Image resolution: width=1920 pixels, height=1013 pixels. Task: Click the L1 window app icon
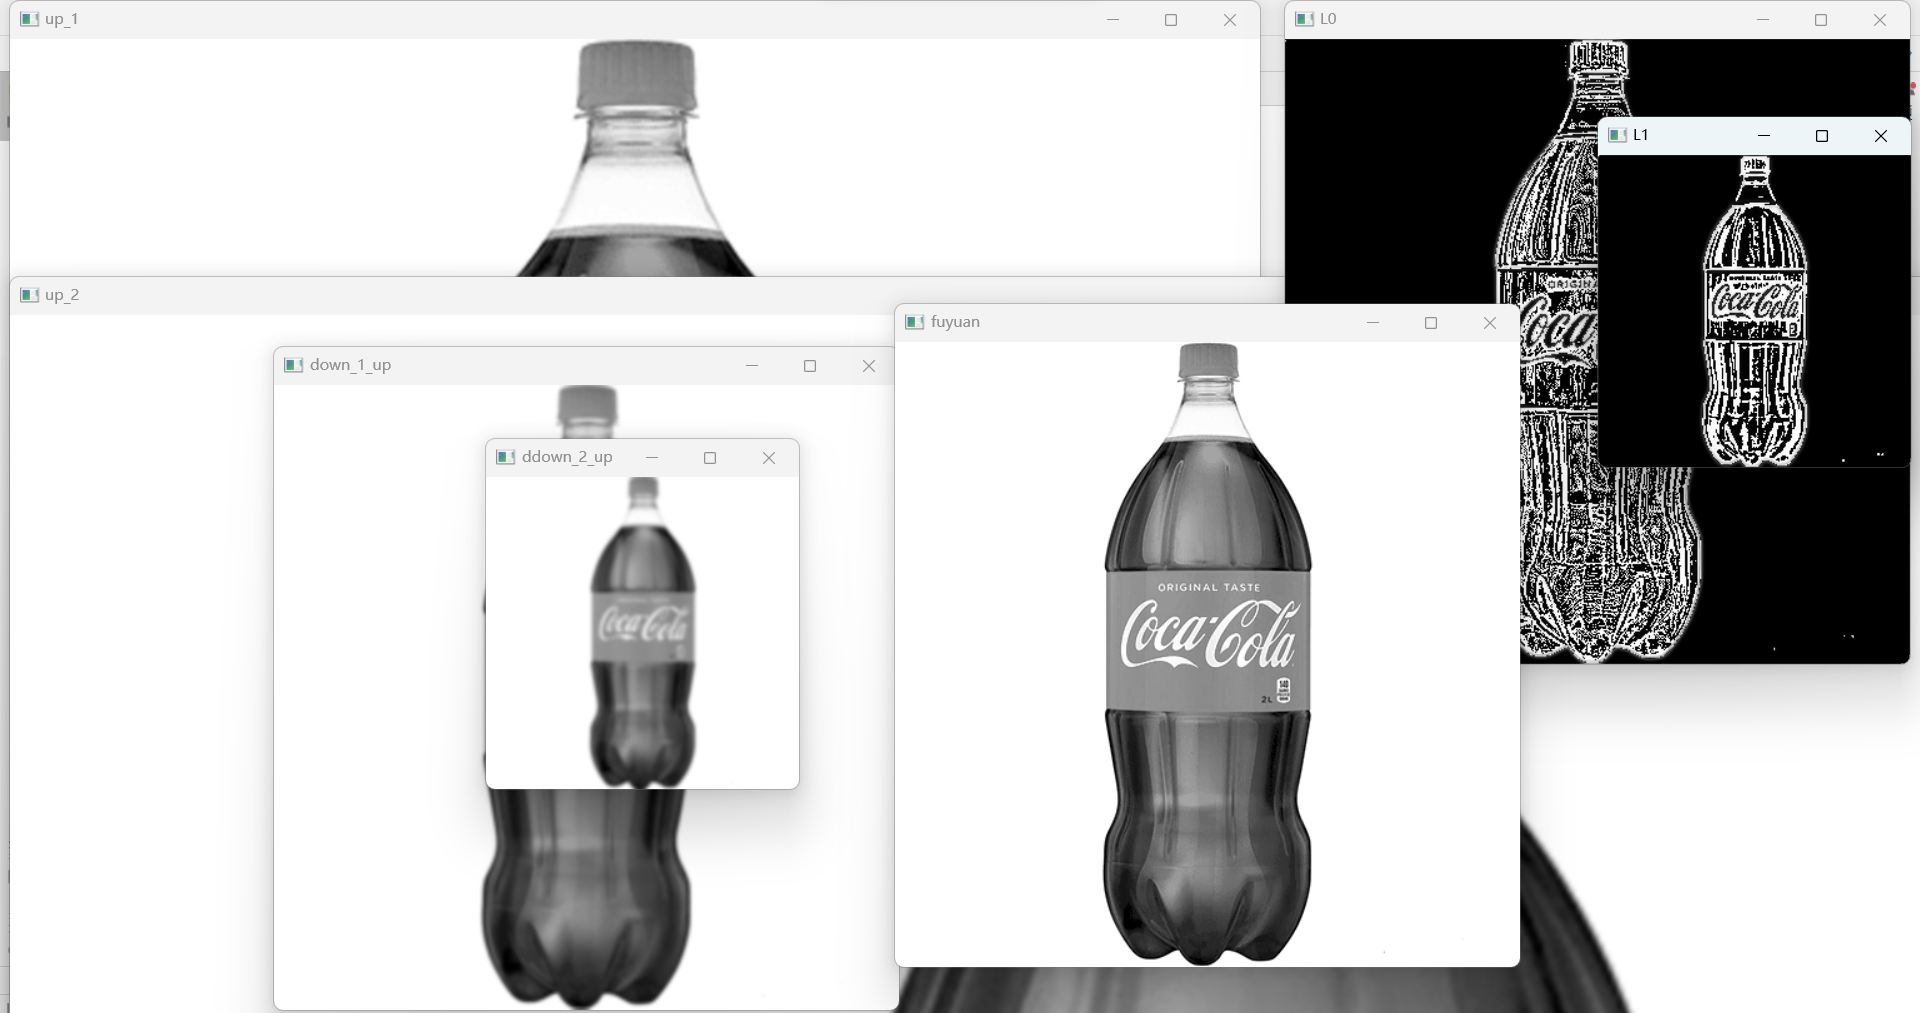[x=1618, y=135]
